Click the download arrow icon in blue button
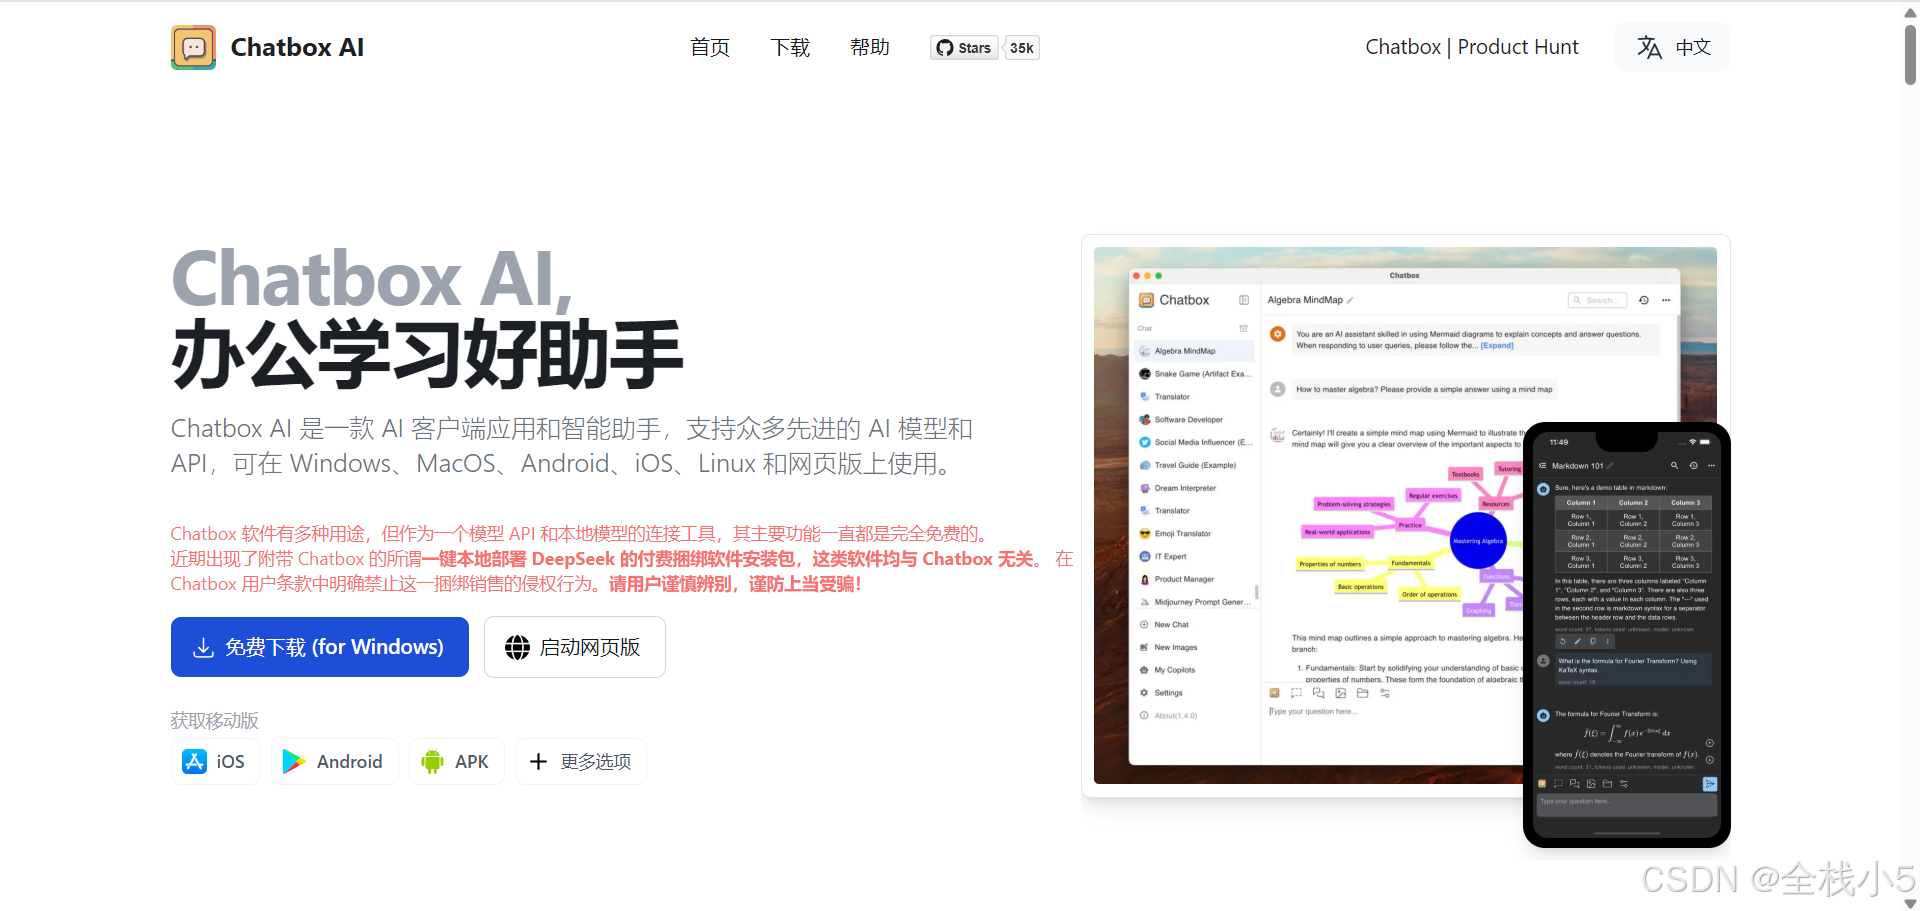Viewport: 1920px width, 911px height. tap(203, 648)
